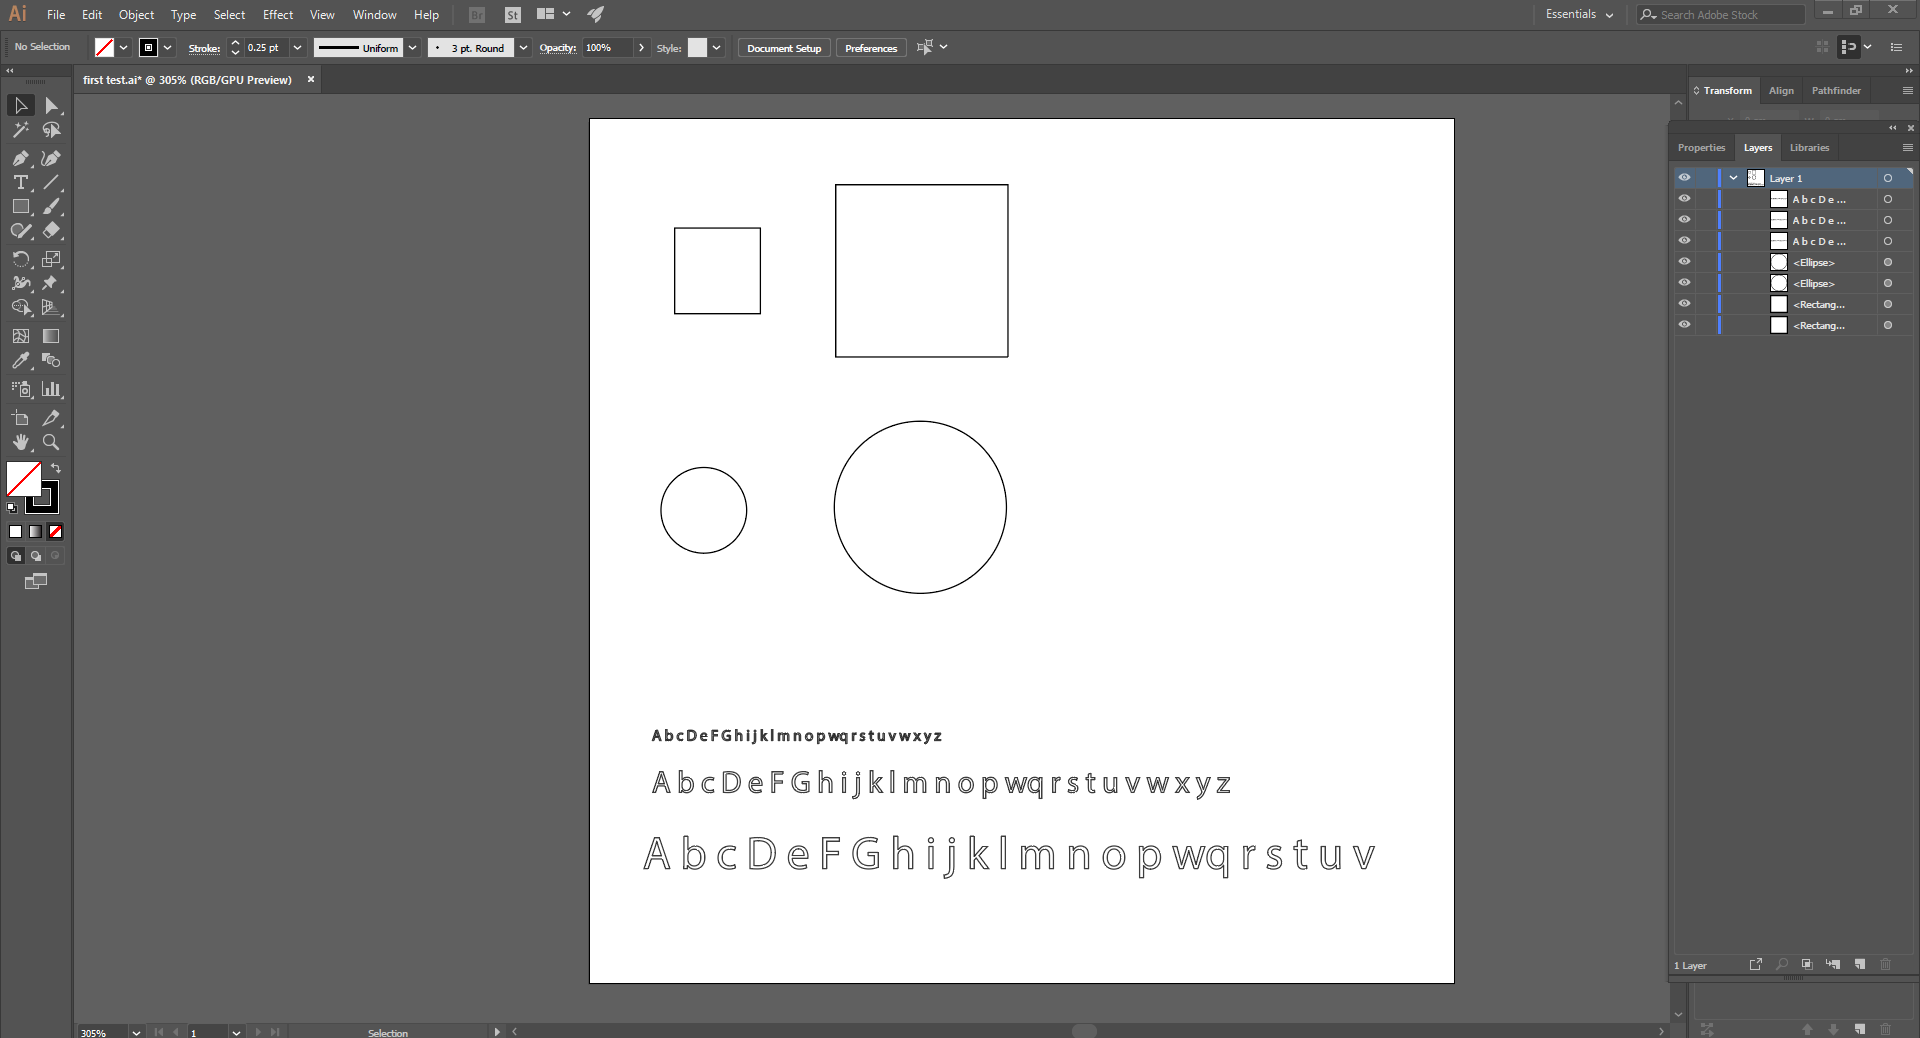Select the Gradient tool

(51, 336)
